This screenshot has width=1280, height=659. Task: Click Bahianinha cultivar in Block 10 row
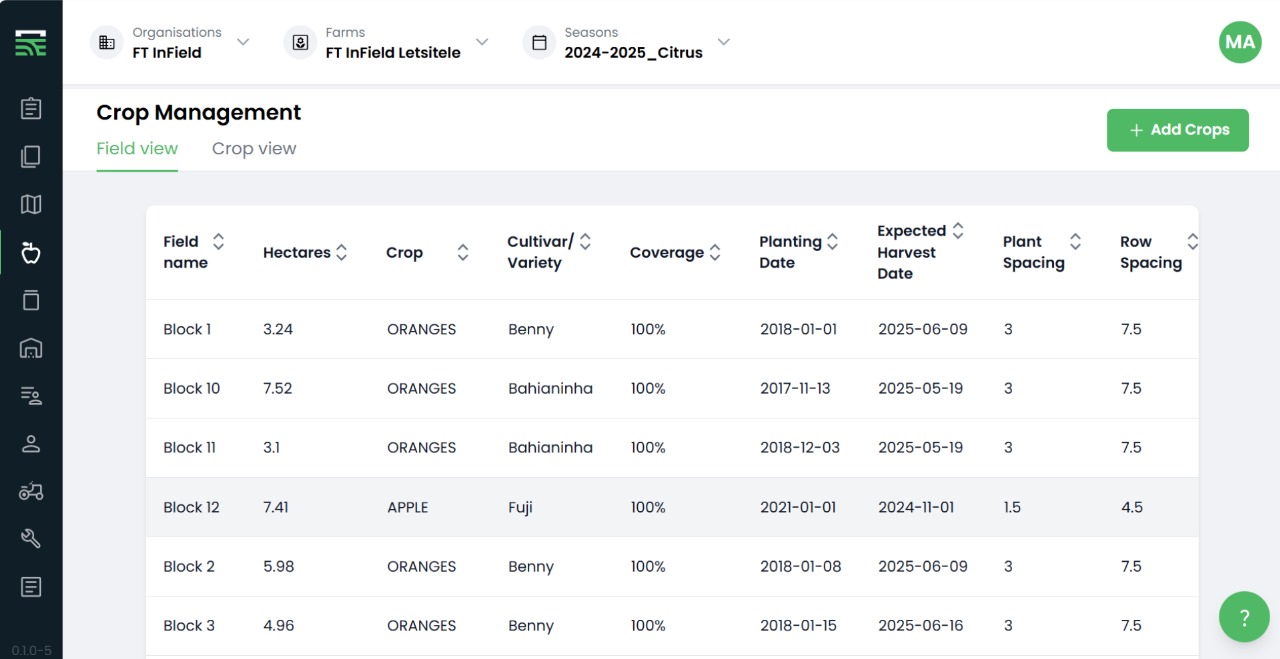tap(550, 388)
